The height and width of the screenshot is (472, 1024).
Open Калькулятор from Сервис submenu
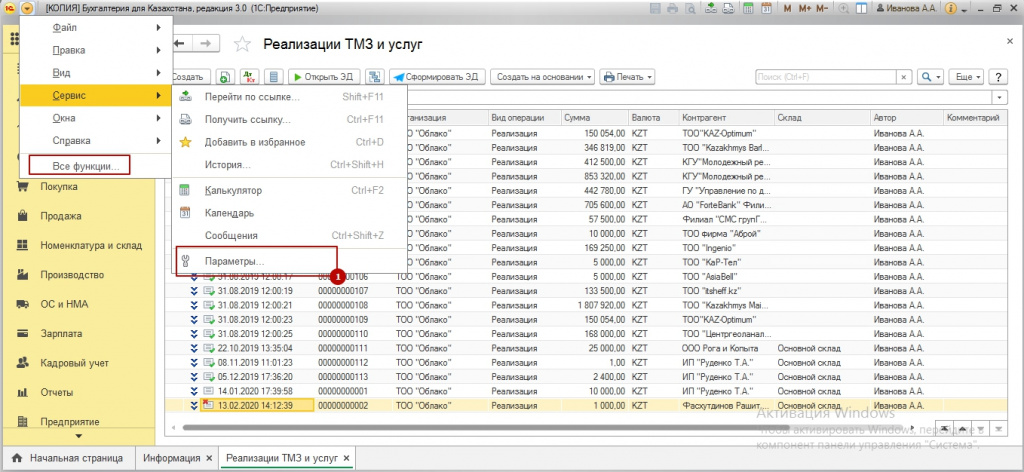[289, 191]
